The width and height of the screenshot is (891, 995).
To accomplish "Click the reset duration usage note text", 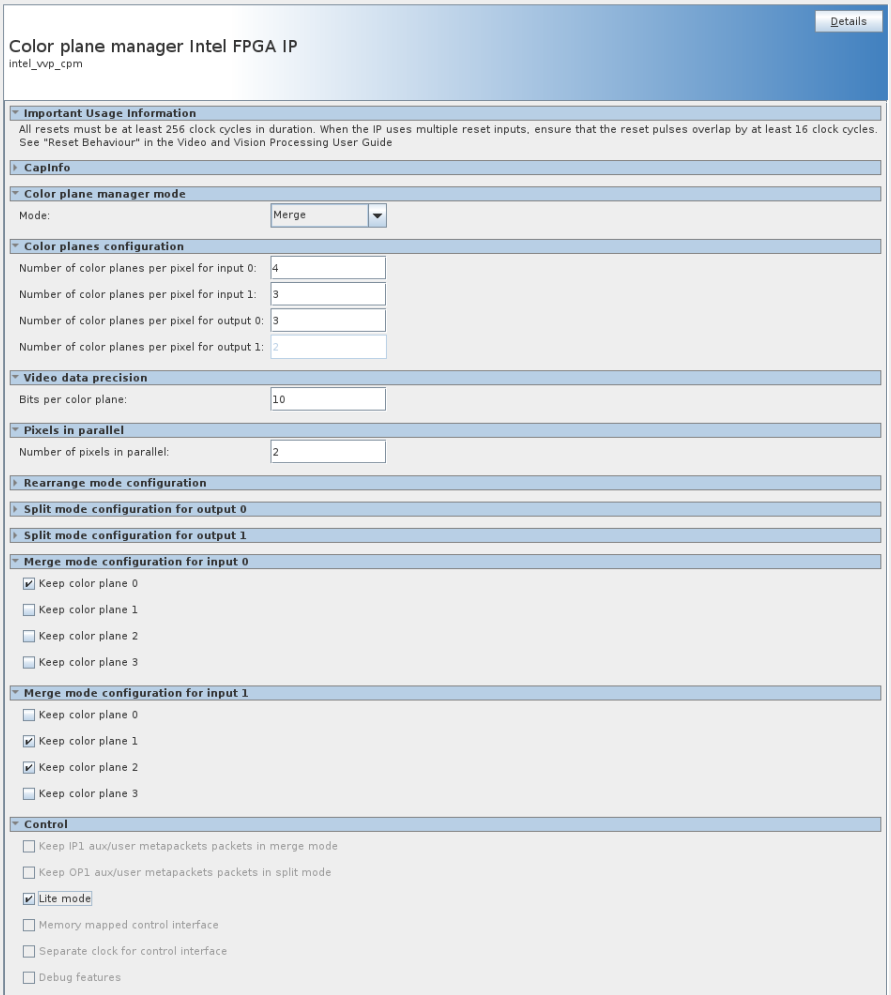I will coord(448,136).
